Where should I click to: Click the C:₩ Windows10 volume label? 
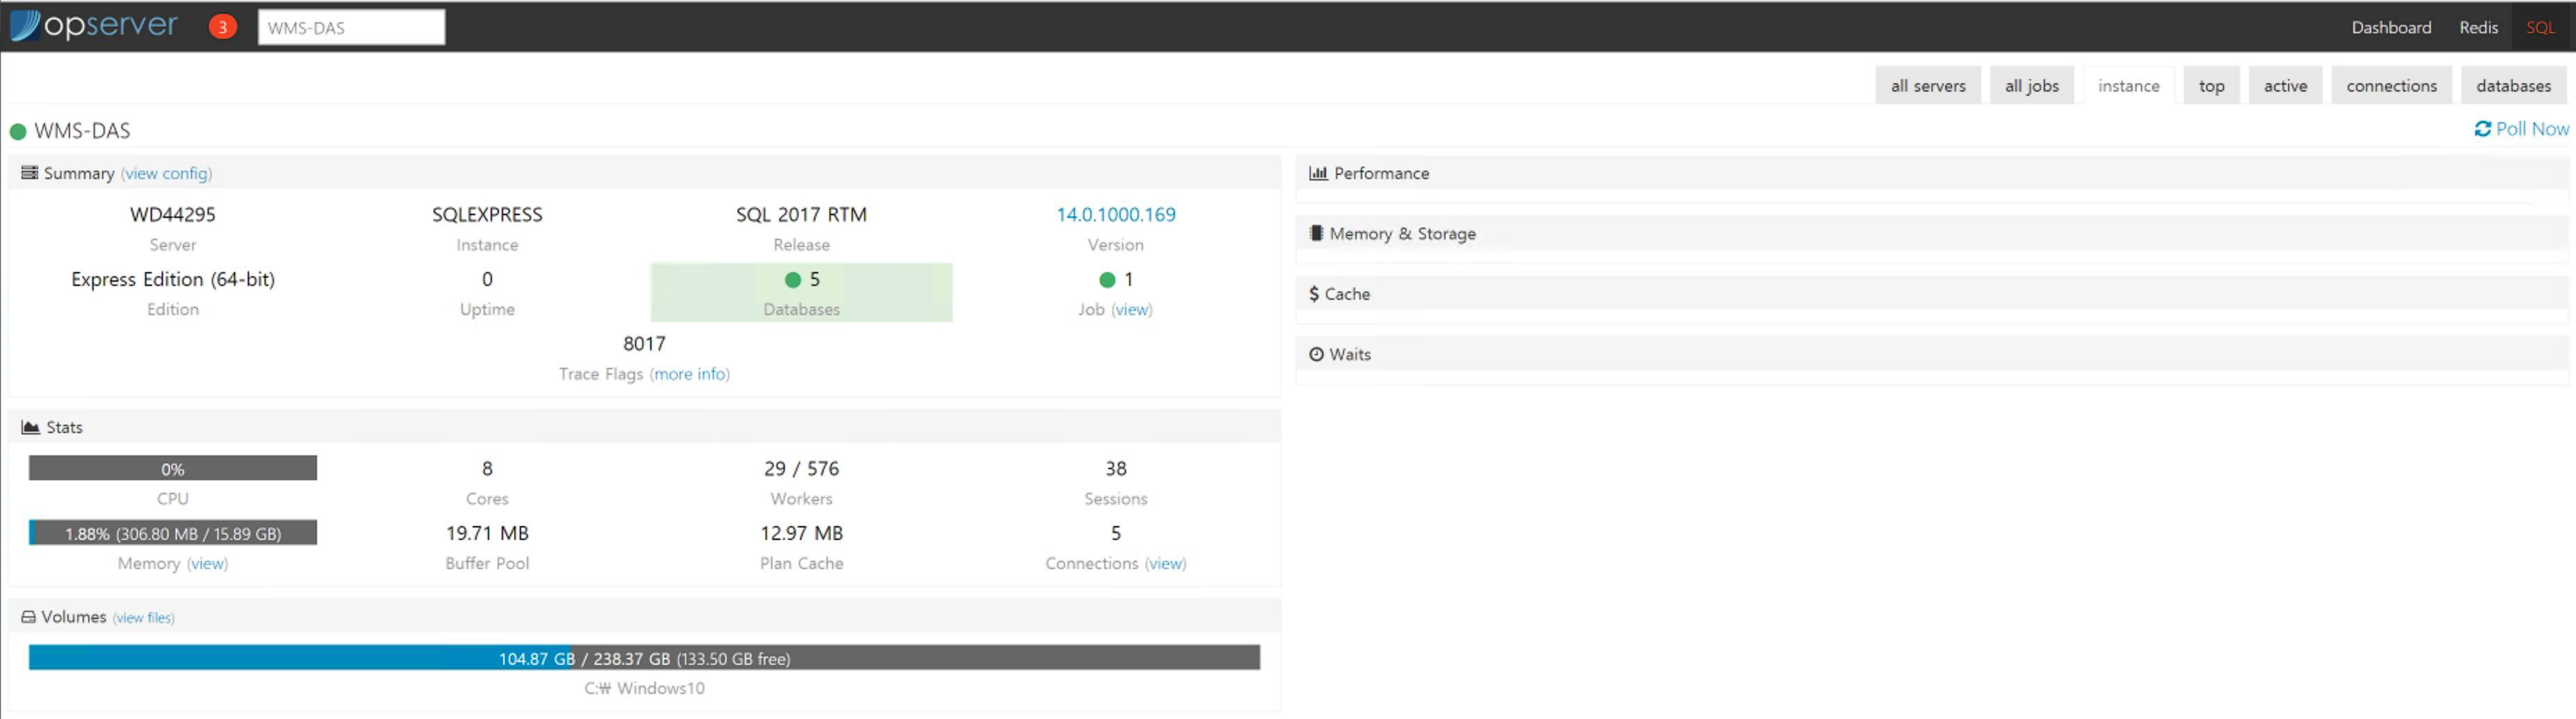(x=644, y=689)
